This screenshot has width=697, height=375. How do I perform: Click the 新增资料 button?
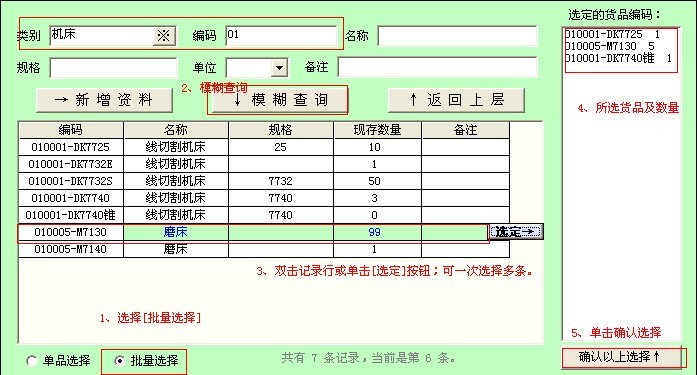[x=104, y=100]
